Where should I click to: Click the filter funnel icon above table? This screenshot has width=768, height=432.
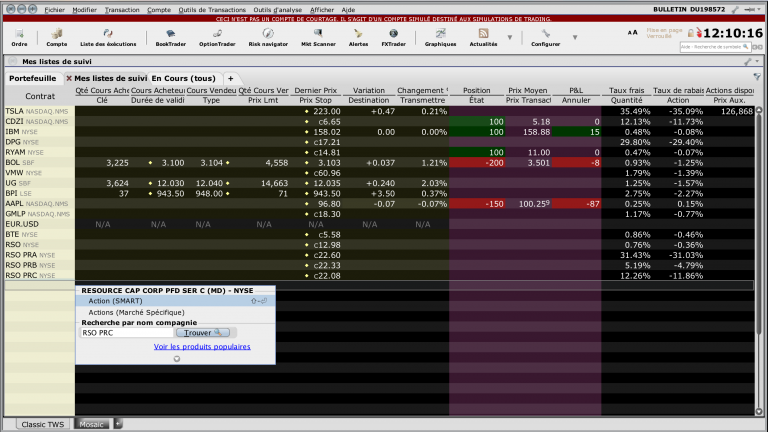click(757, 76)
